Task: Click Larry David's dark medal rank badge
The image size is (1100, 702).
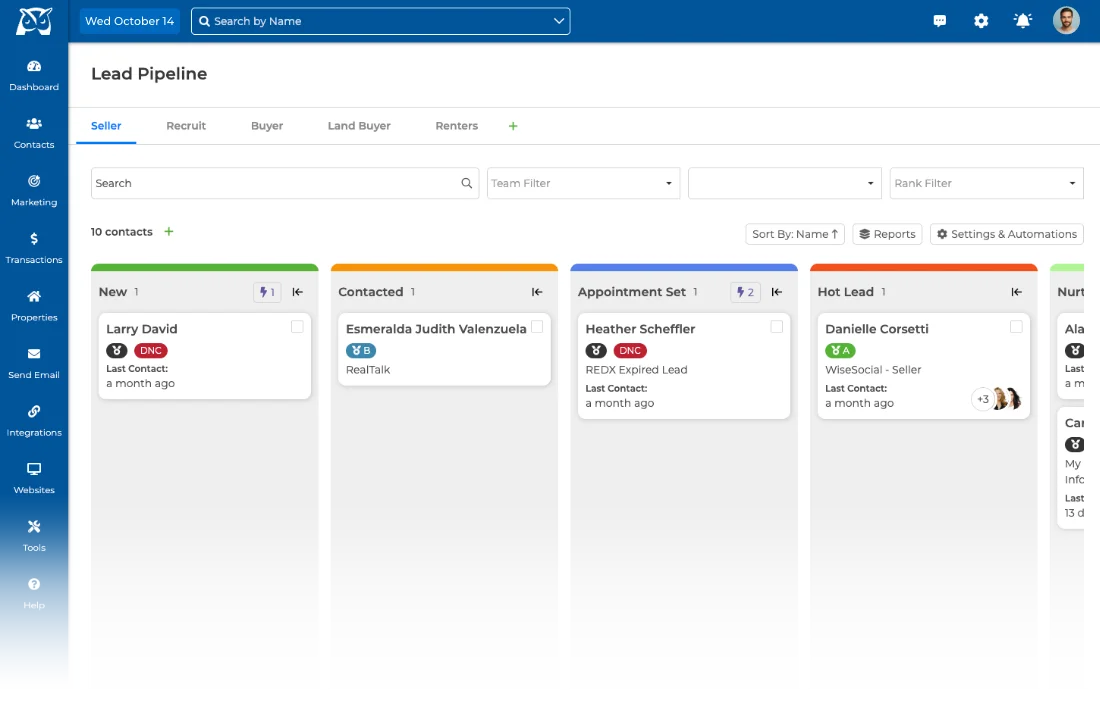Action: tap(116, 351)
